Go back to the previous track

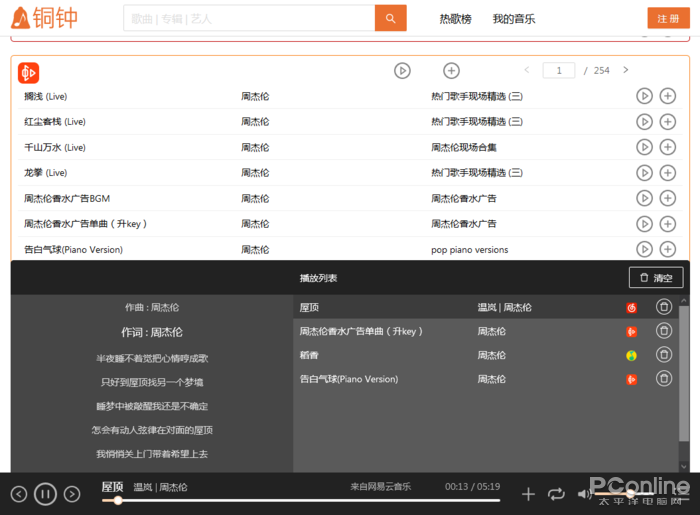(18, 493)
